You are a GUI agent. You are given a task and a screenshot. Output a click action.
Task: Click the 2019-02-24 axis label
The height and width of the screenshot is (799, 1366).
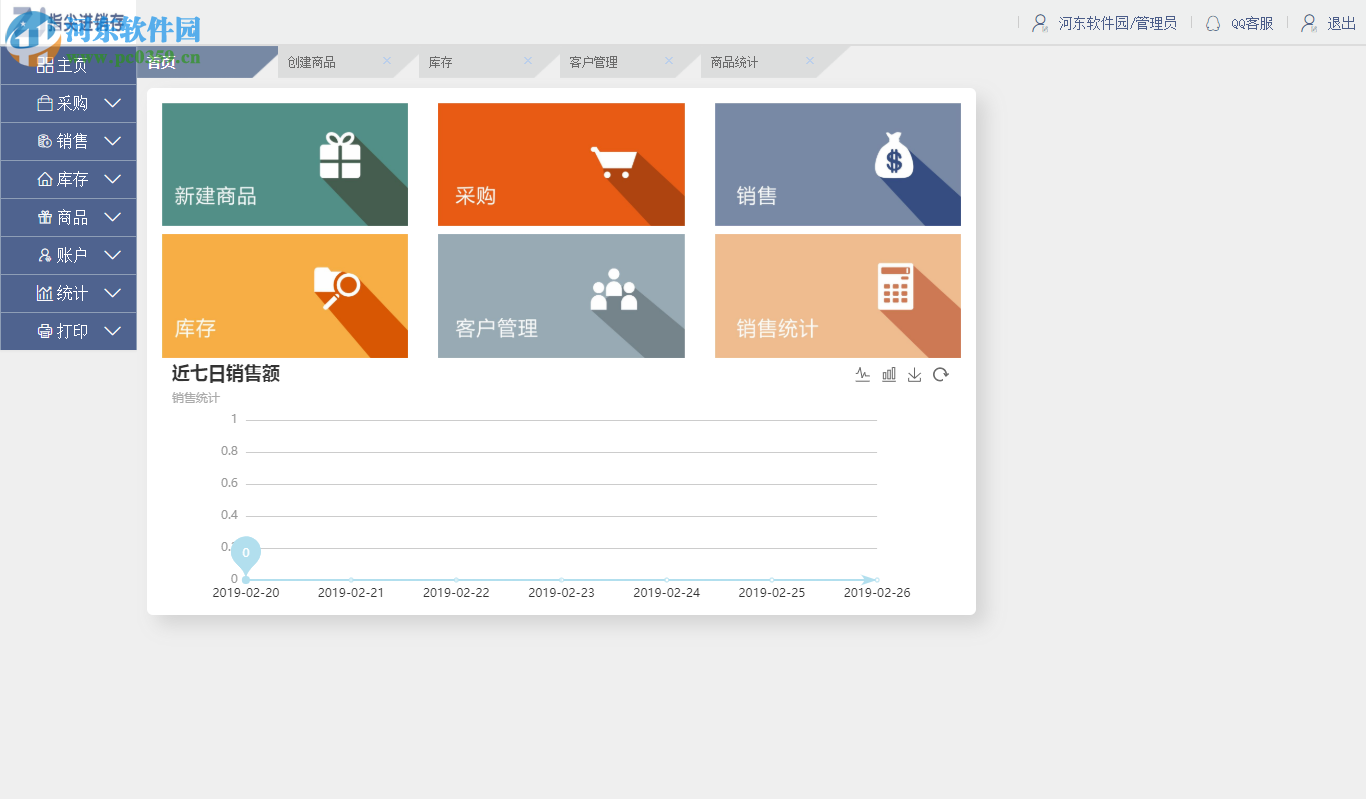click(667, 593)
